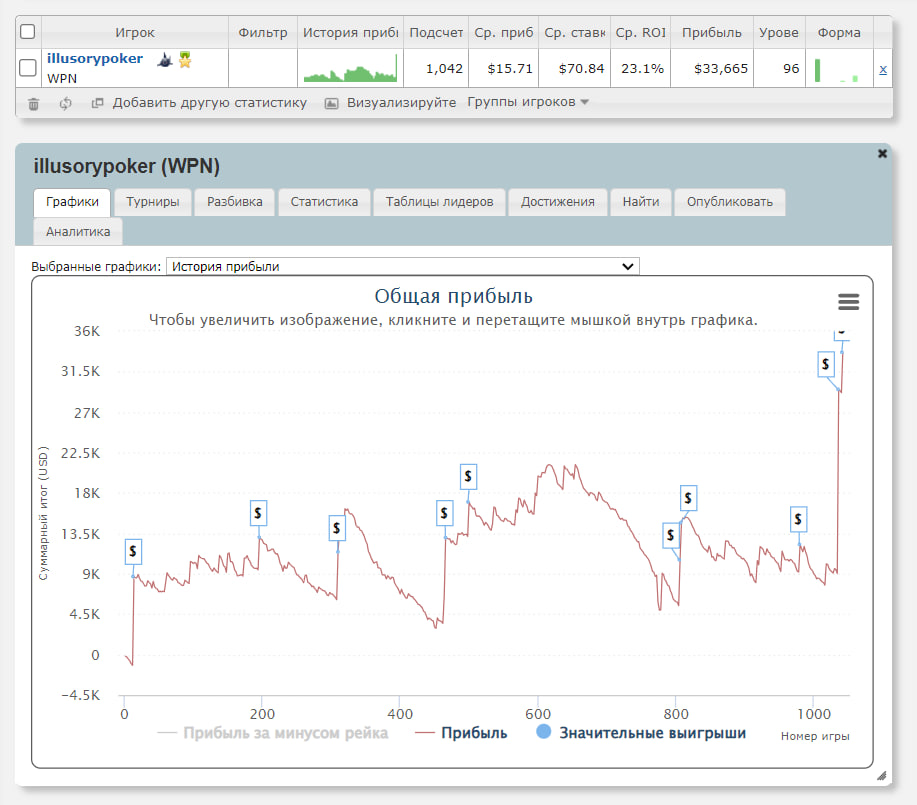
Task: Tick the select-all checkbox in table header
Action: coord(28,32)
